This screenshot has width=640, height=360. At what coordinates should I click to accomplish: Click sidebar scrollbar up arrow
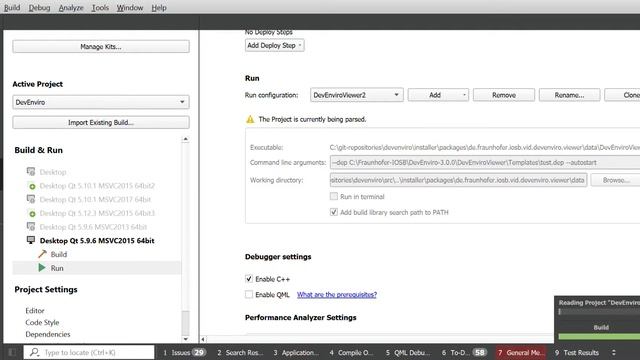pos(185,139)
